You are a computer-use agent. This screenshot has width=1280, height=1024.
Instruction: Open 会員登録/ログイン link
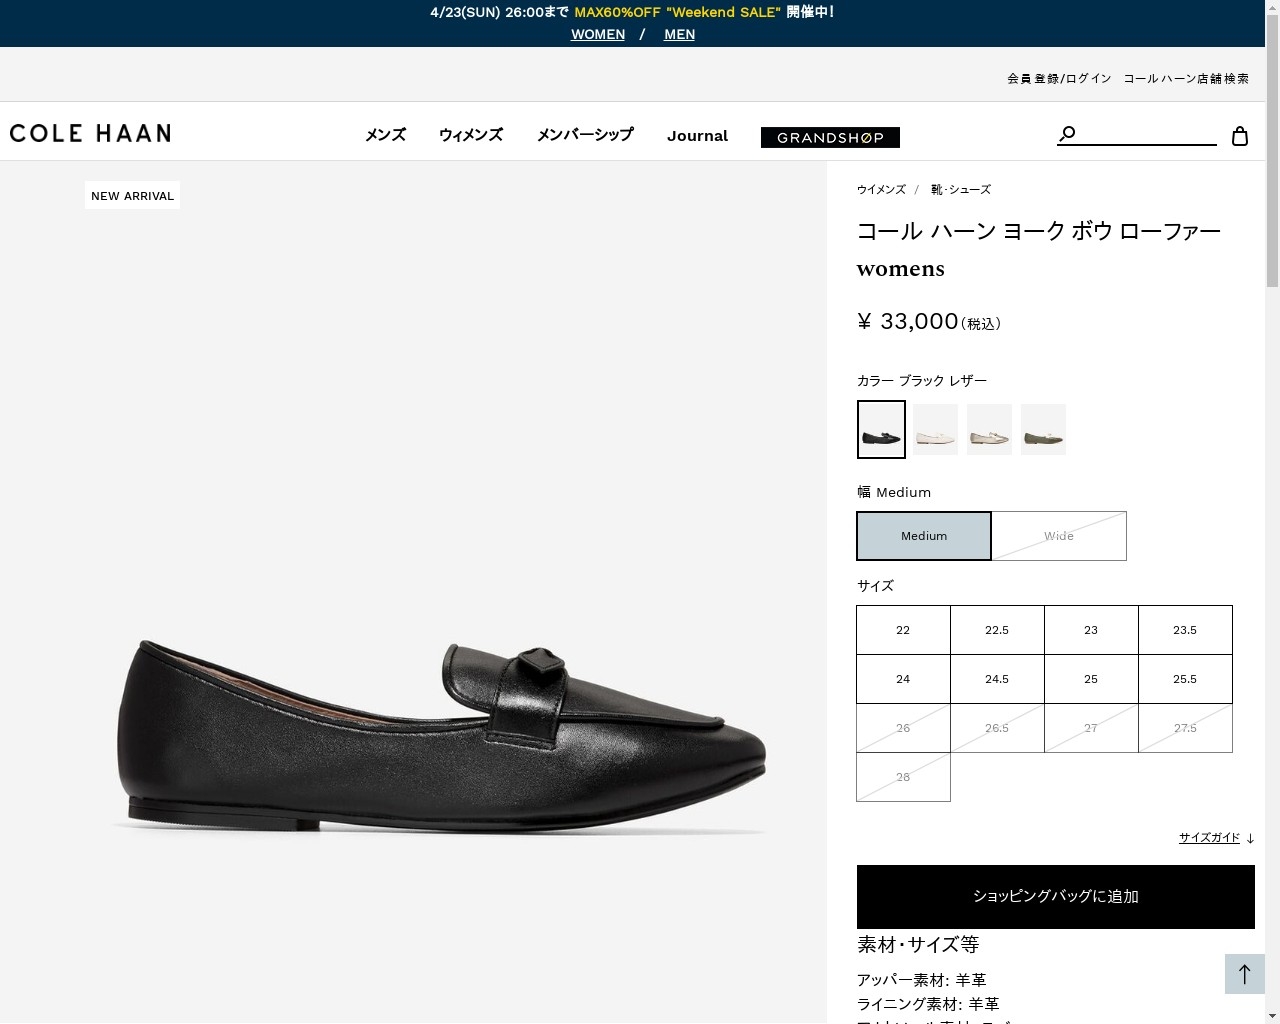pos(1059,78)
